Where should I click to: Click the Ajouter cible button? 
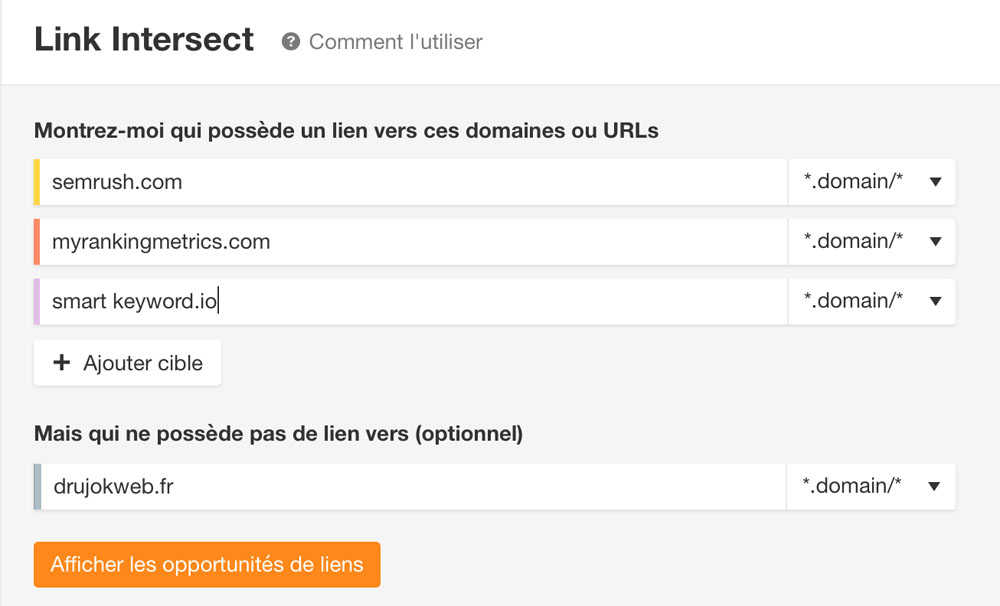[128, 363]
